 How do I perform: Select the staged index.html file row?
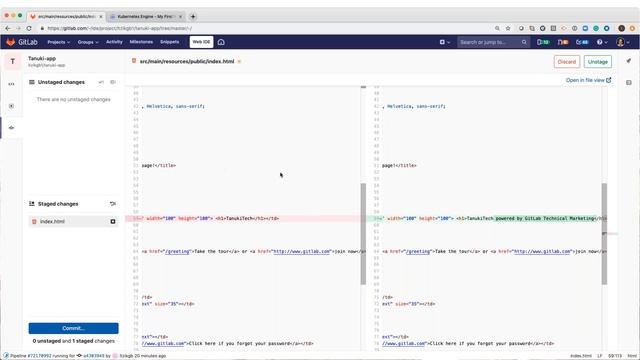pos(73,222)
